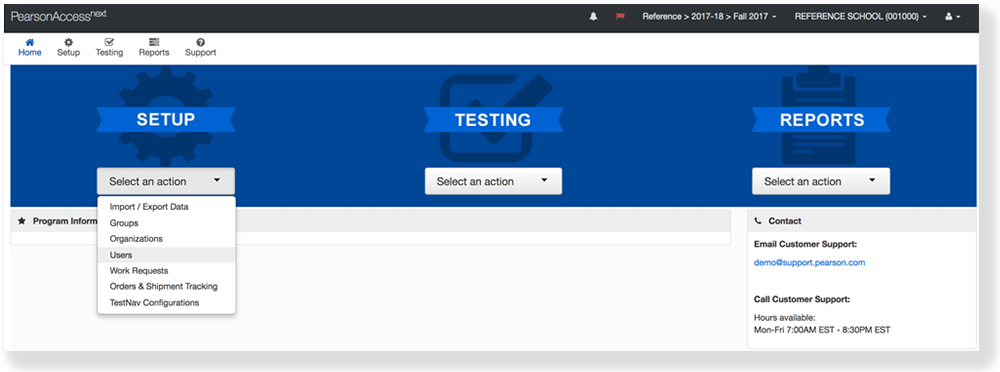Viewport: 1000px width, 372px height.
Task: Select Import / Export Data from the menu
Action: (166, 207)
